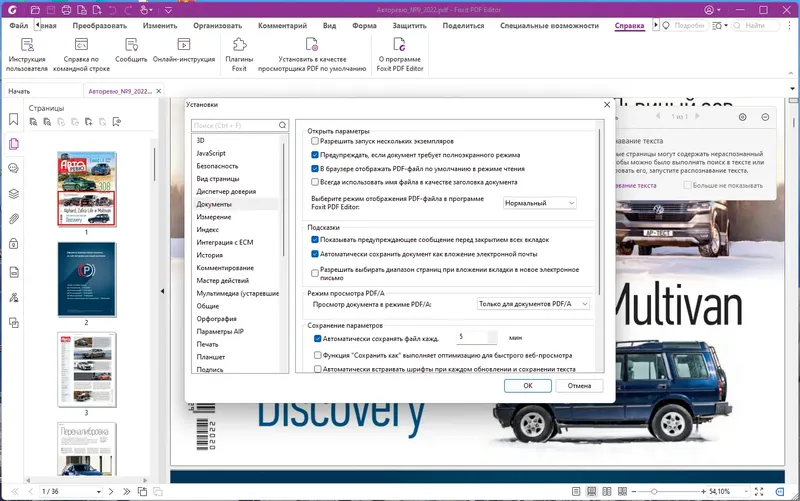Screen dimensions: 800x501
Task: Click the Open folder icon in title bar
Action: (x=35, y=10)
